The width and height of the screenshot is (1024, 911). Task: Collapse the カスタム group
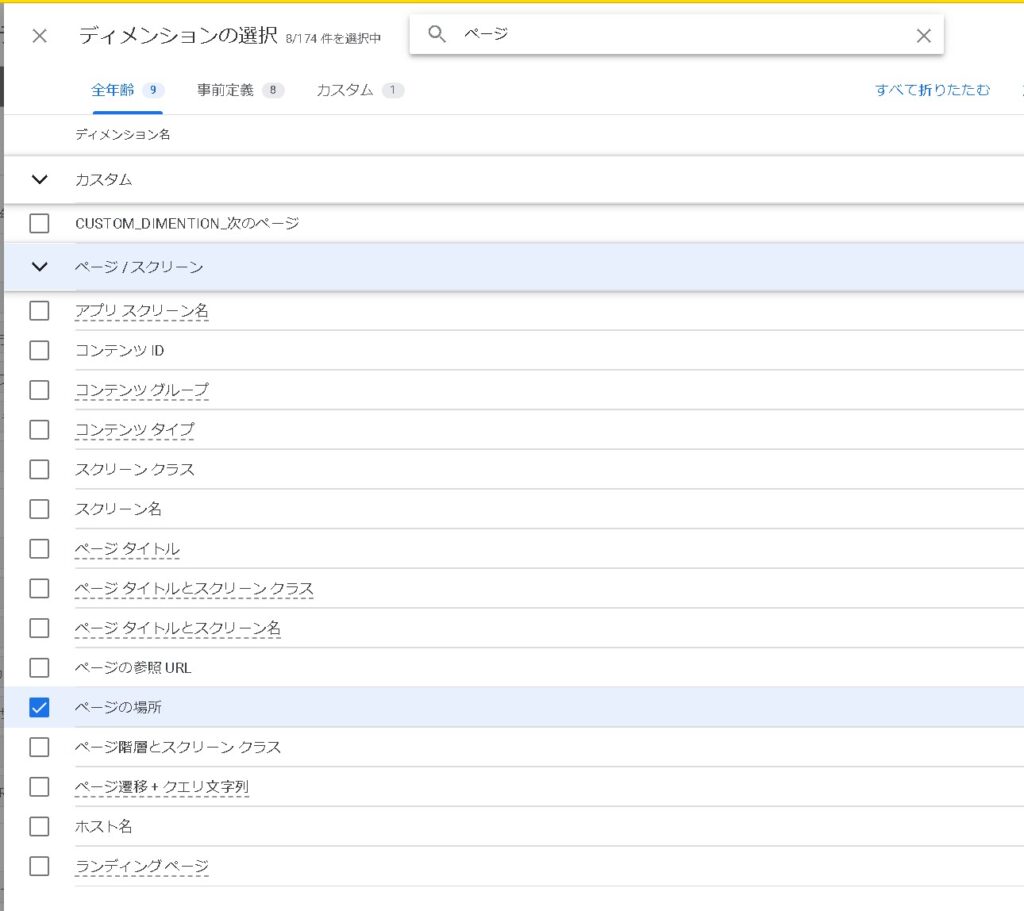tap(40, 180)
